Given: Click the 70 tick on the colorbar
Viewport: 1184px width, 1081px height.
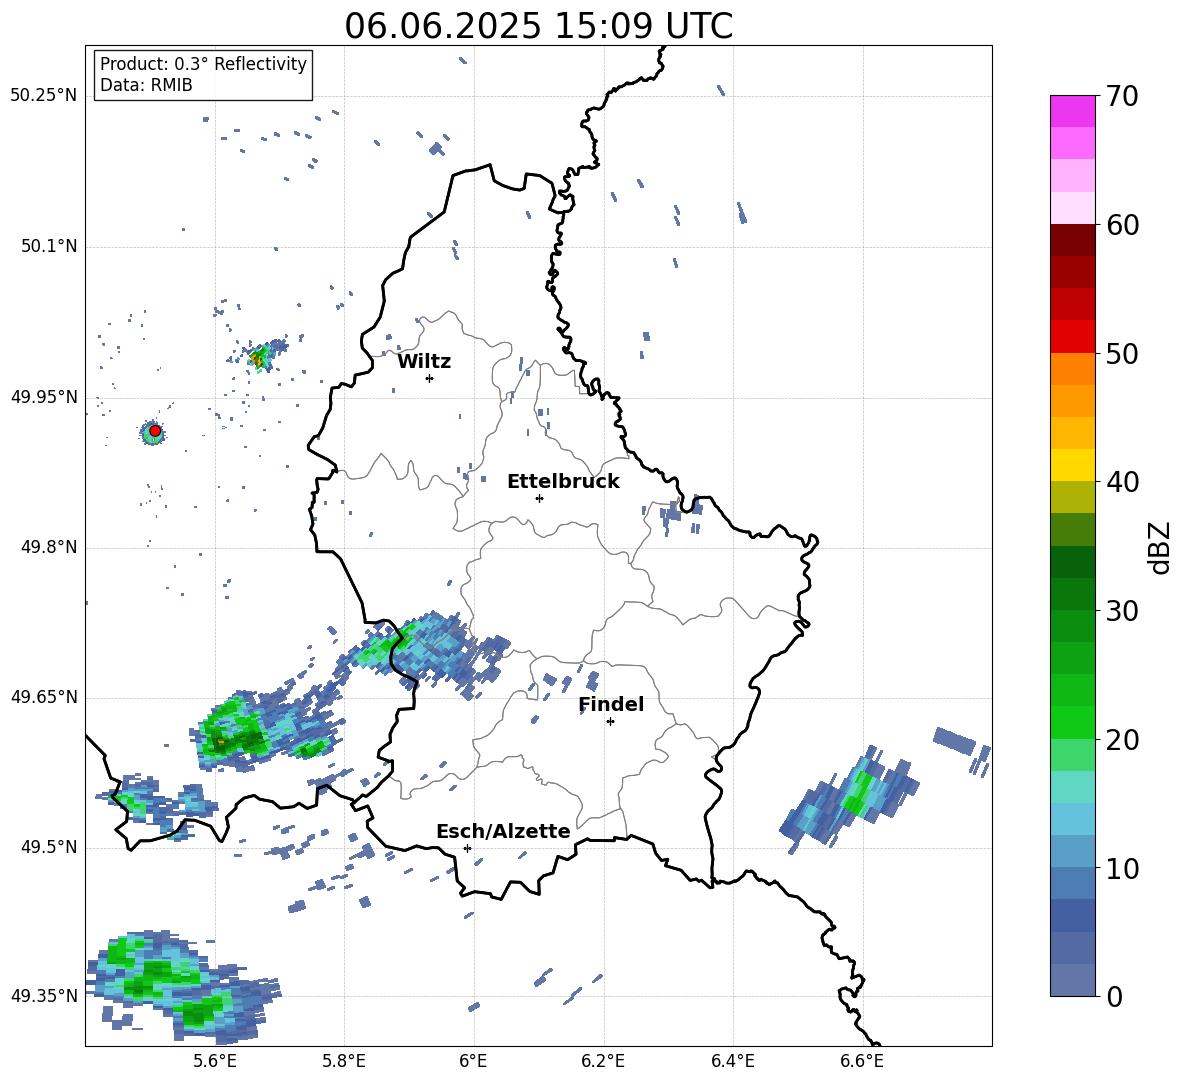Looking at the screenshot, I should coord(1122,96).
